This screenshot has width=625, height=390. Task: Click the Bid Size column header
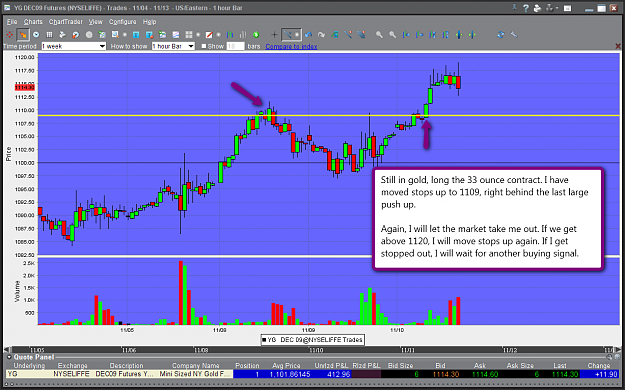click(x=401, y=366)
